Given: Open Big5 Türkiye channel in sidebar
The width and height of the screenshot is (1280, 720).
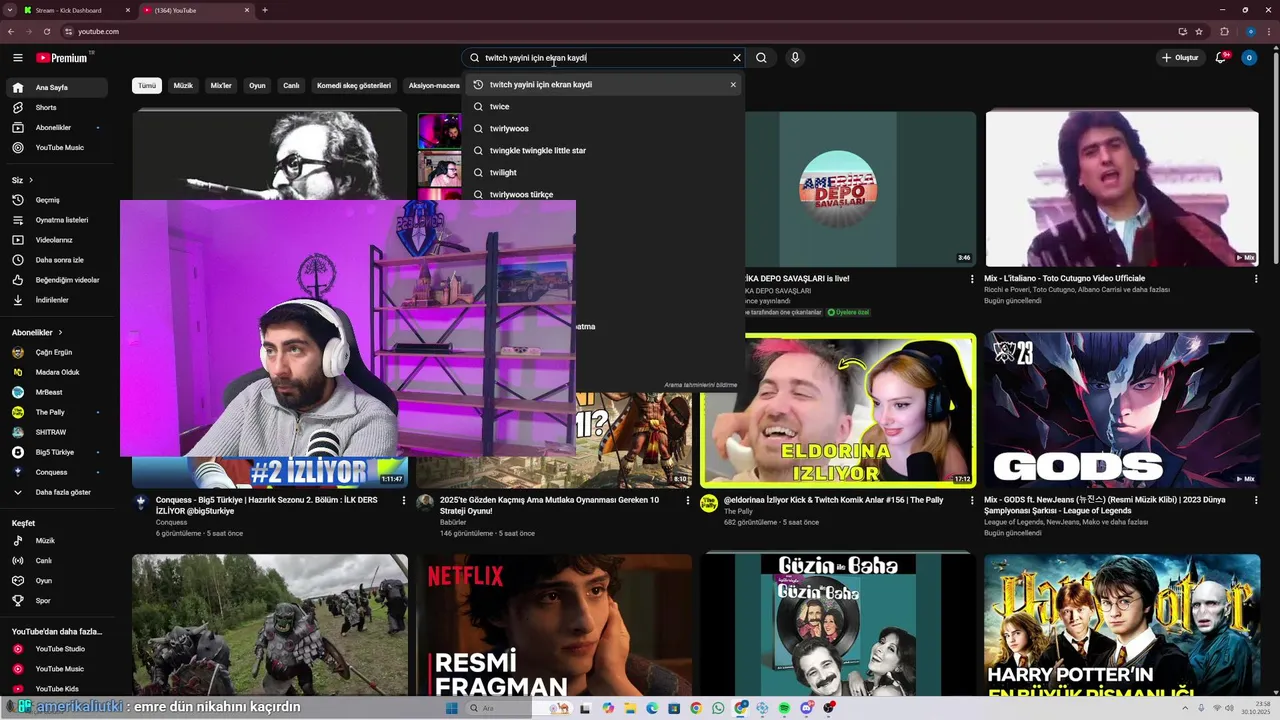Looking at the screenshot, I should 57,452.
